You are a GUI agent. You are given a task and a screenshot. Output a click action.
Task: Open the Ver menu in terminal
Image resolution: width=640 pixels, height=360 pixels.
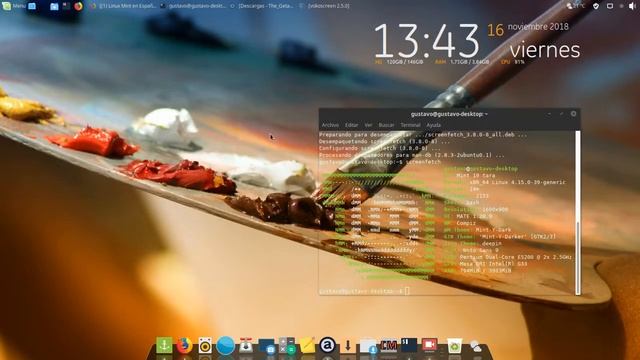pos(368,125)
